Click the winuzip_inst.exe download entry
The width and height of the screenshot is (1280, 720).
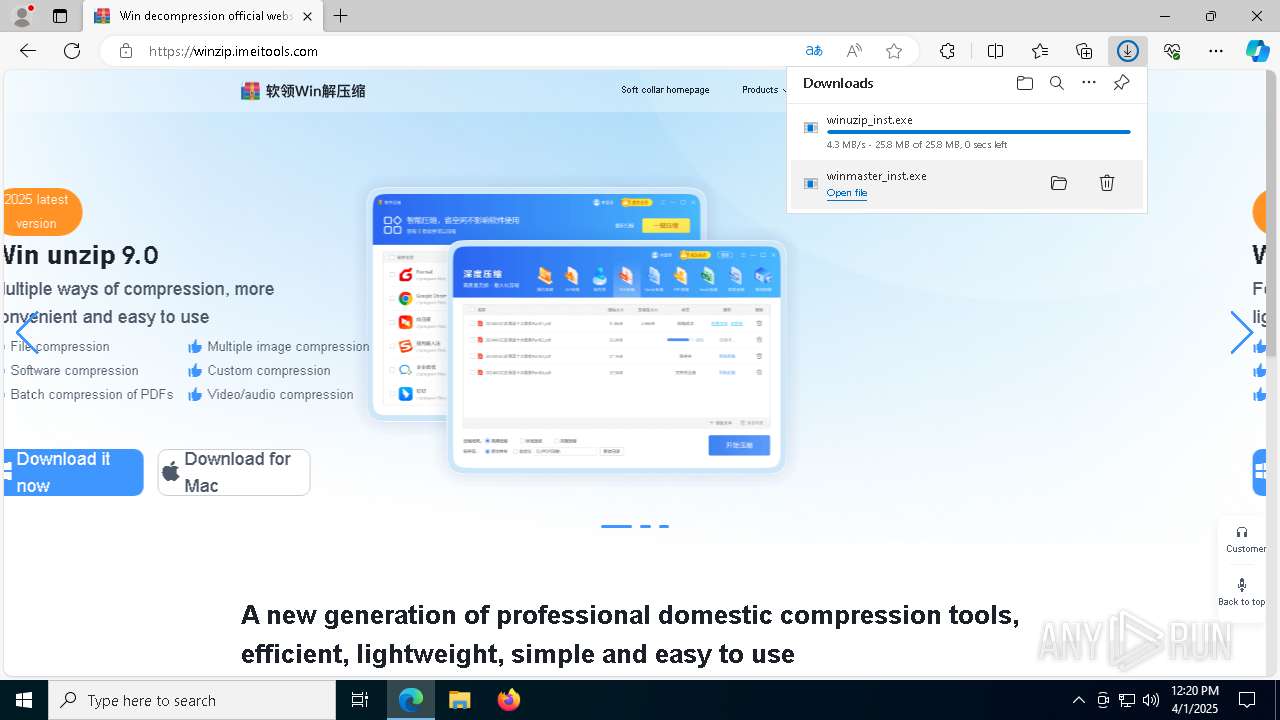click(967, 131)
